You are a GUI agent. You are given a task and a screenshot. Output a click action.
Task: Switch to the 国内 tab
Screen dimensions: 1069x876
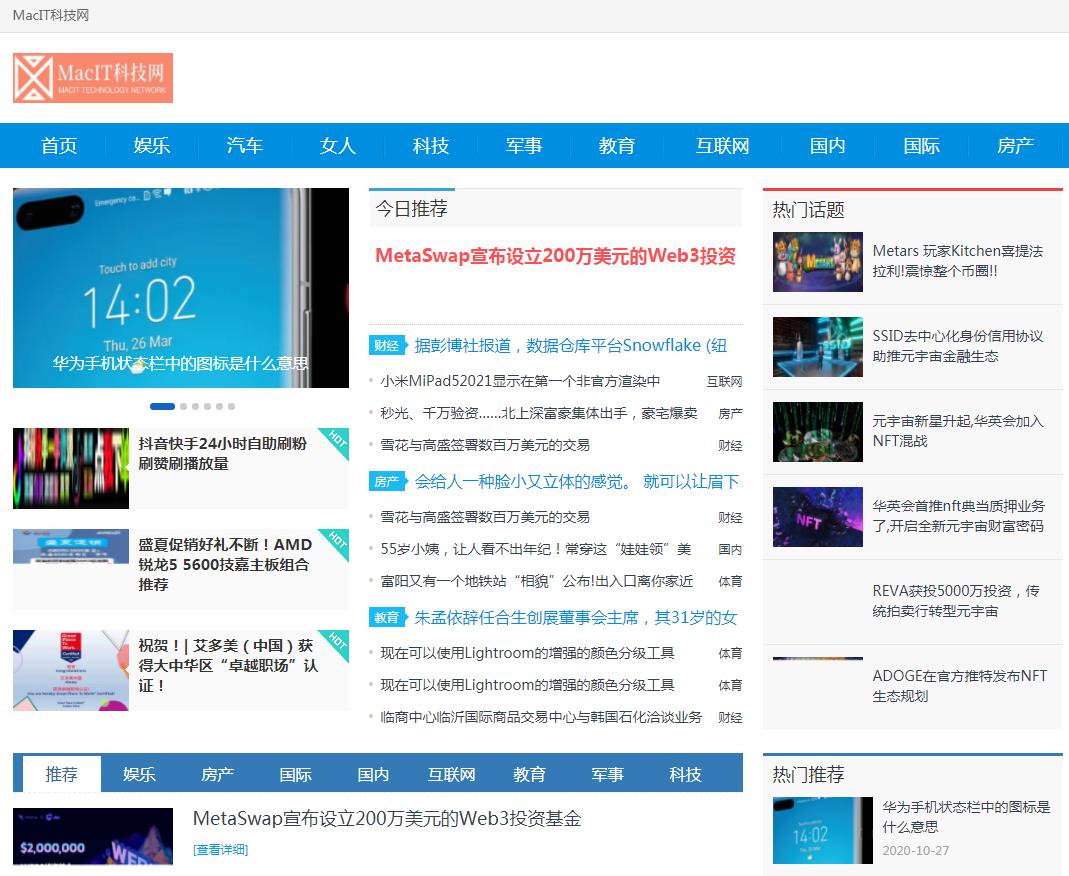click(x=373, y=774)
